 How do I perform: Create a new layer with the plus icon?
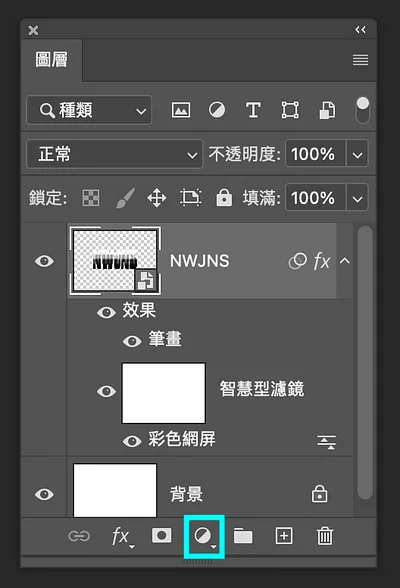(x=284, y=536)
